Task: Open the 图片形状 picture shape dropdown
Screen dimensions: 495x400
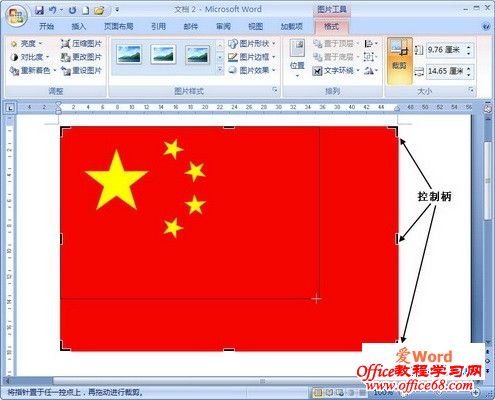Action: (252, 44)
